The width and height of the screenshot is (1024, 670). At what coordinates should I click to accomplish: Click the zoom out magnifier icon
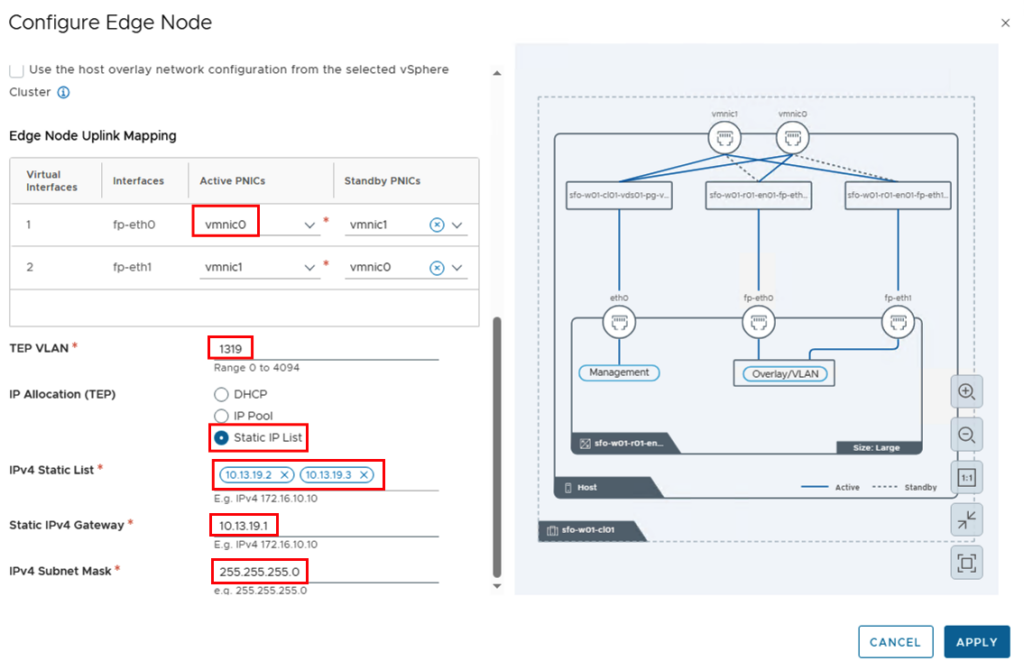click(x=966, y=435)
